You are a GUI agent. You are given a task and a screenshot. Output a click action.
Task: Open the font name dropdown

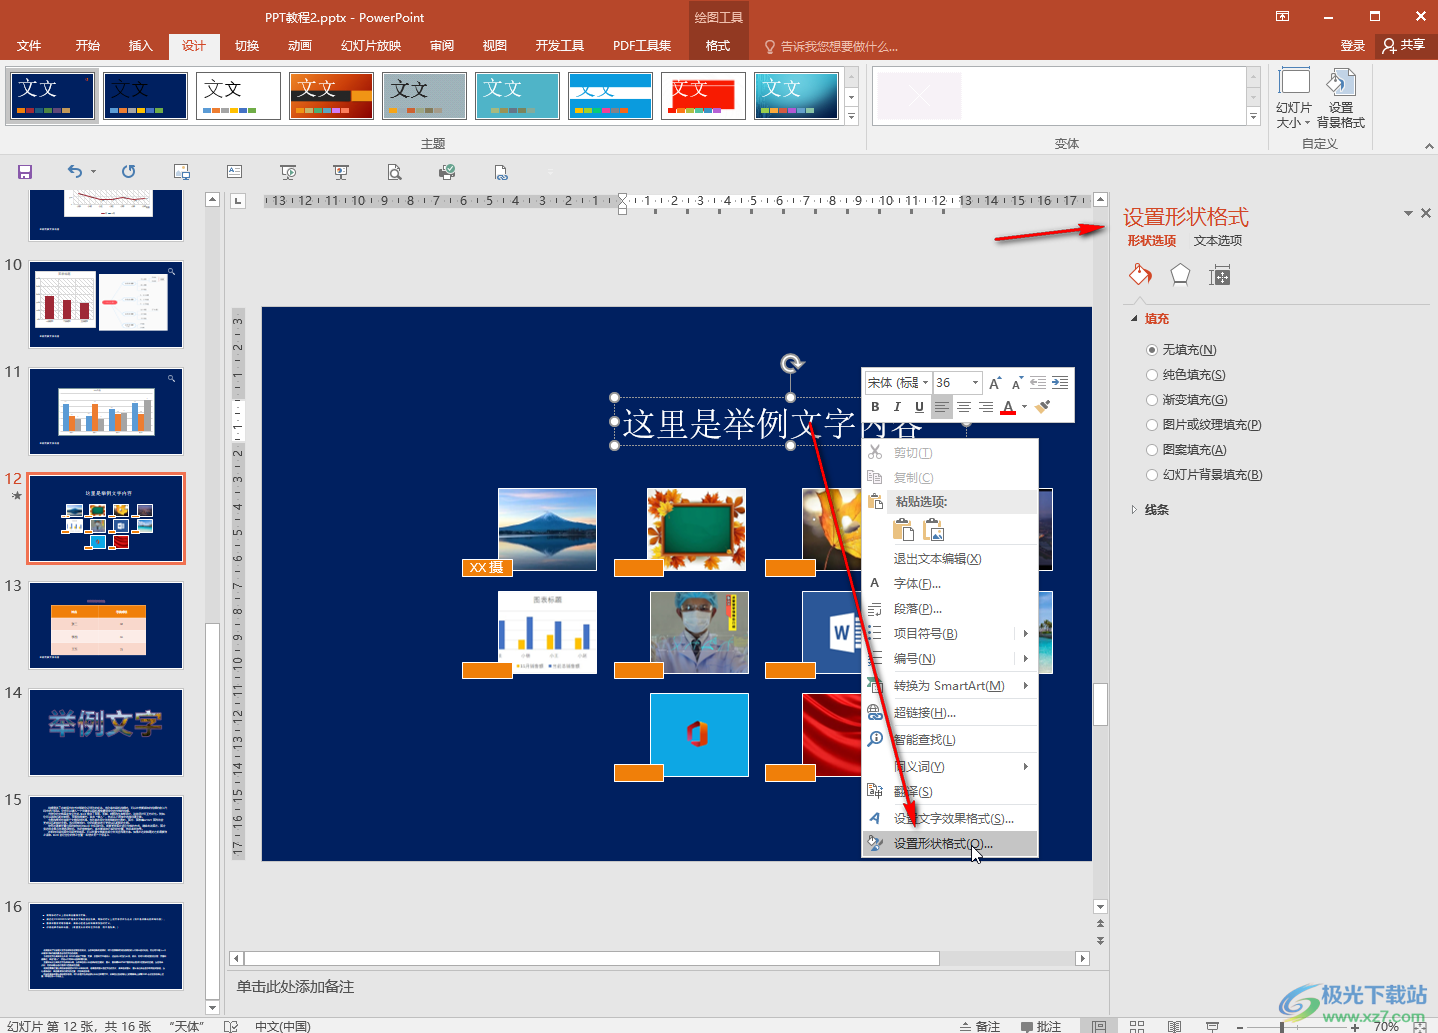coord(926,383)
